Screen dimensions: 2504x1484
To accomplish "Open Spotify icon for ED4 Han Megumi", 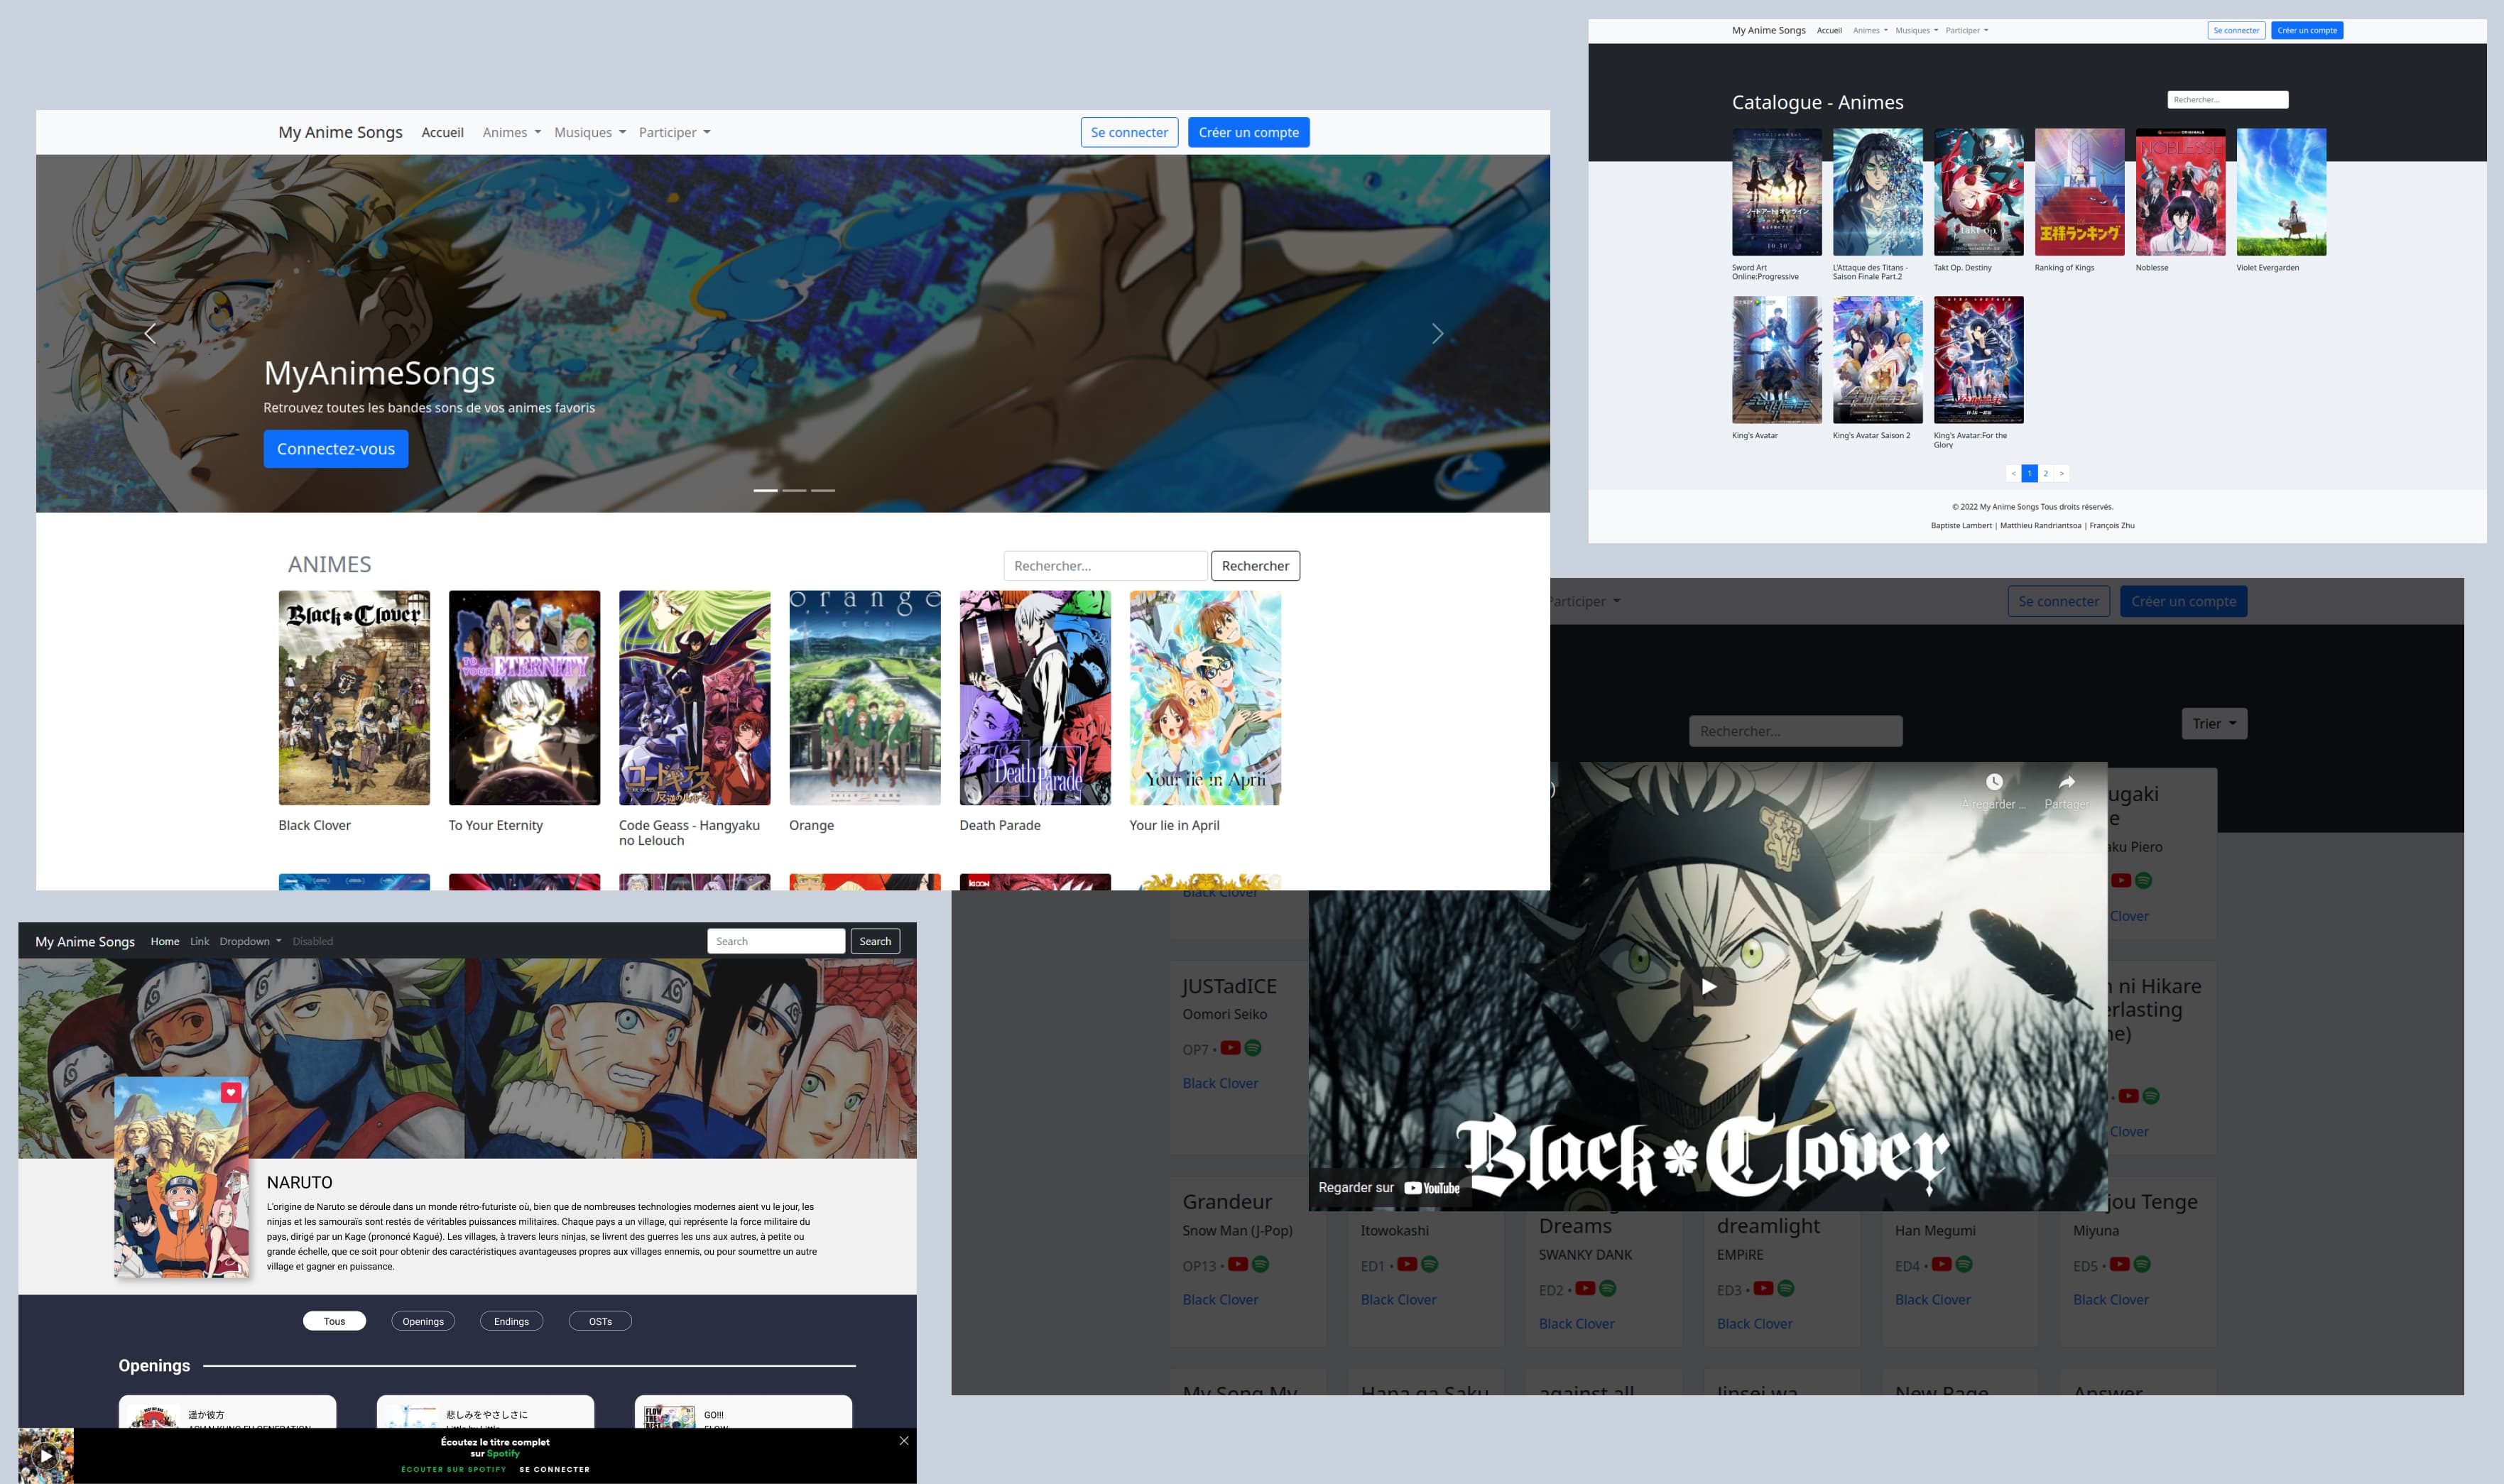I will 1963,1264.
